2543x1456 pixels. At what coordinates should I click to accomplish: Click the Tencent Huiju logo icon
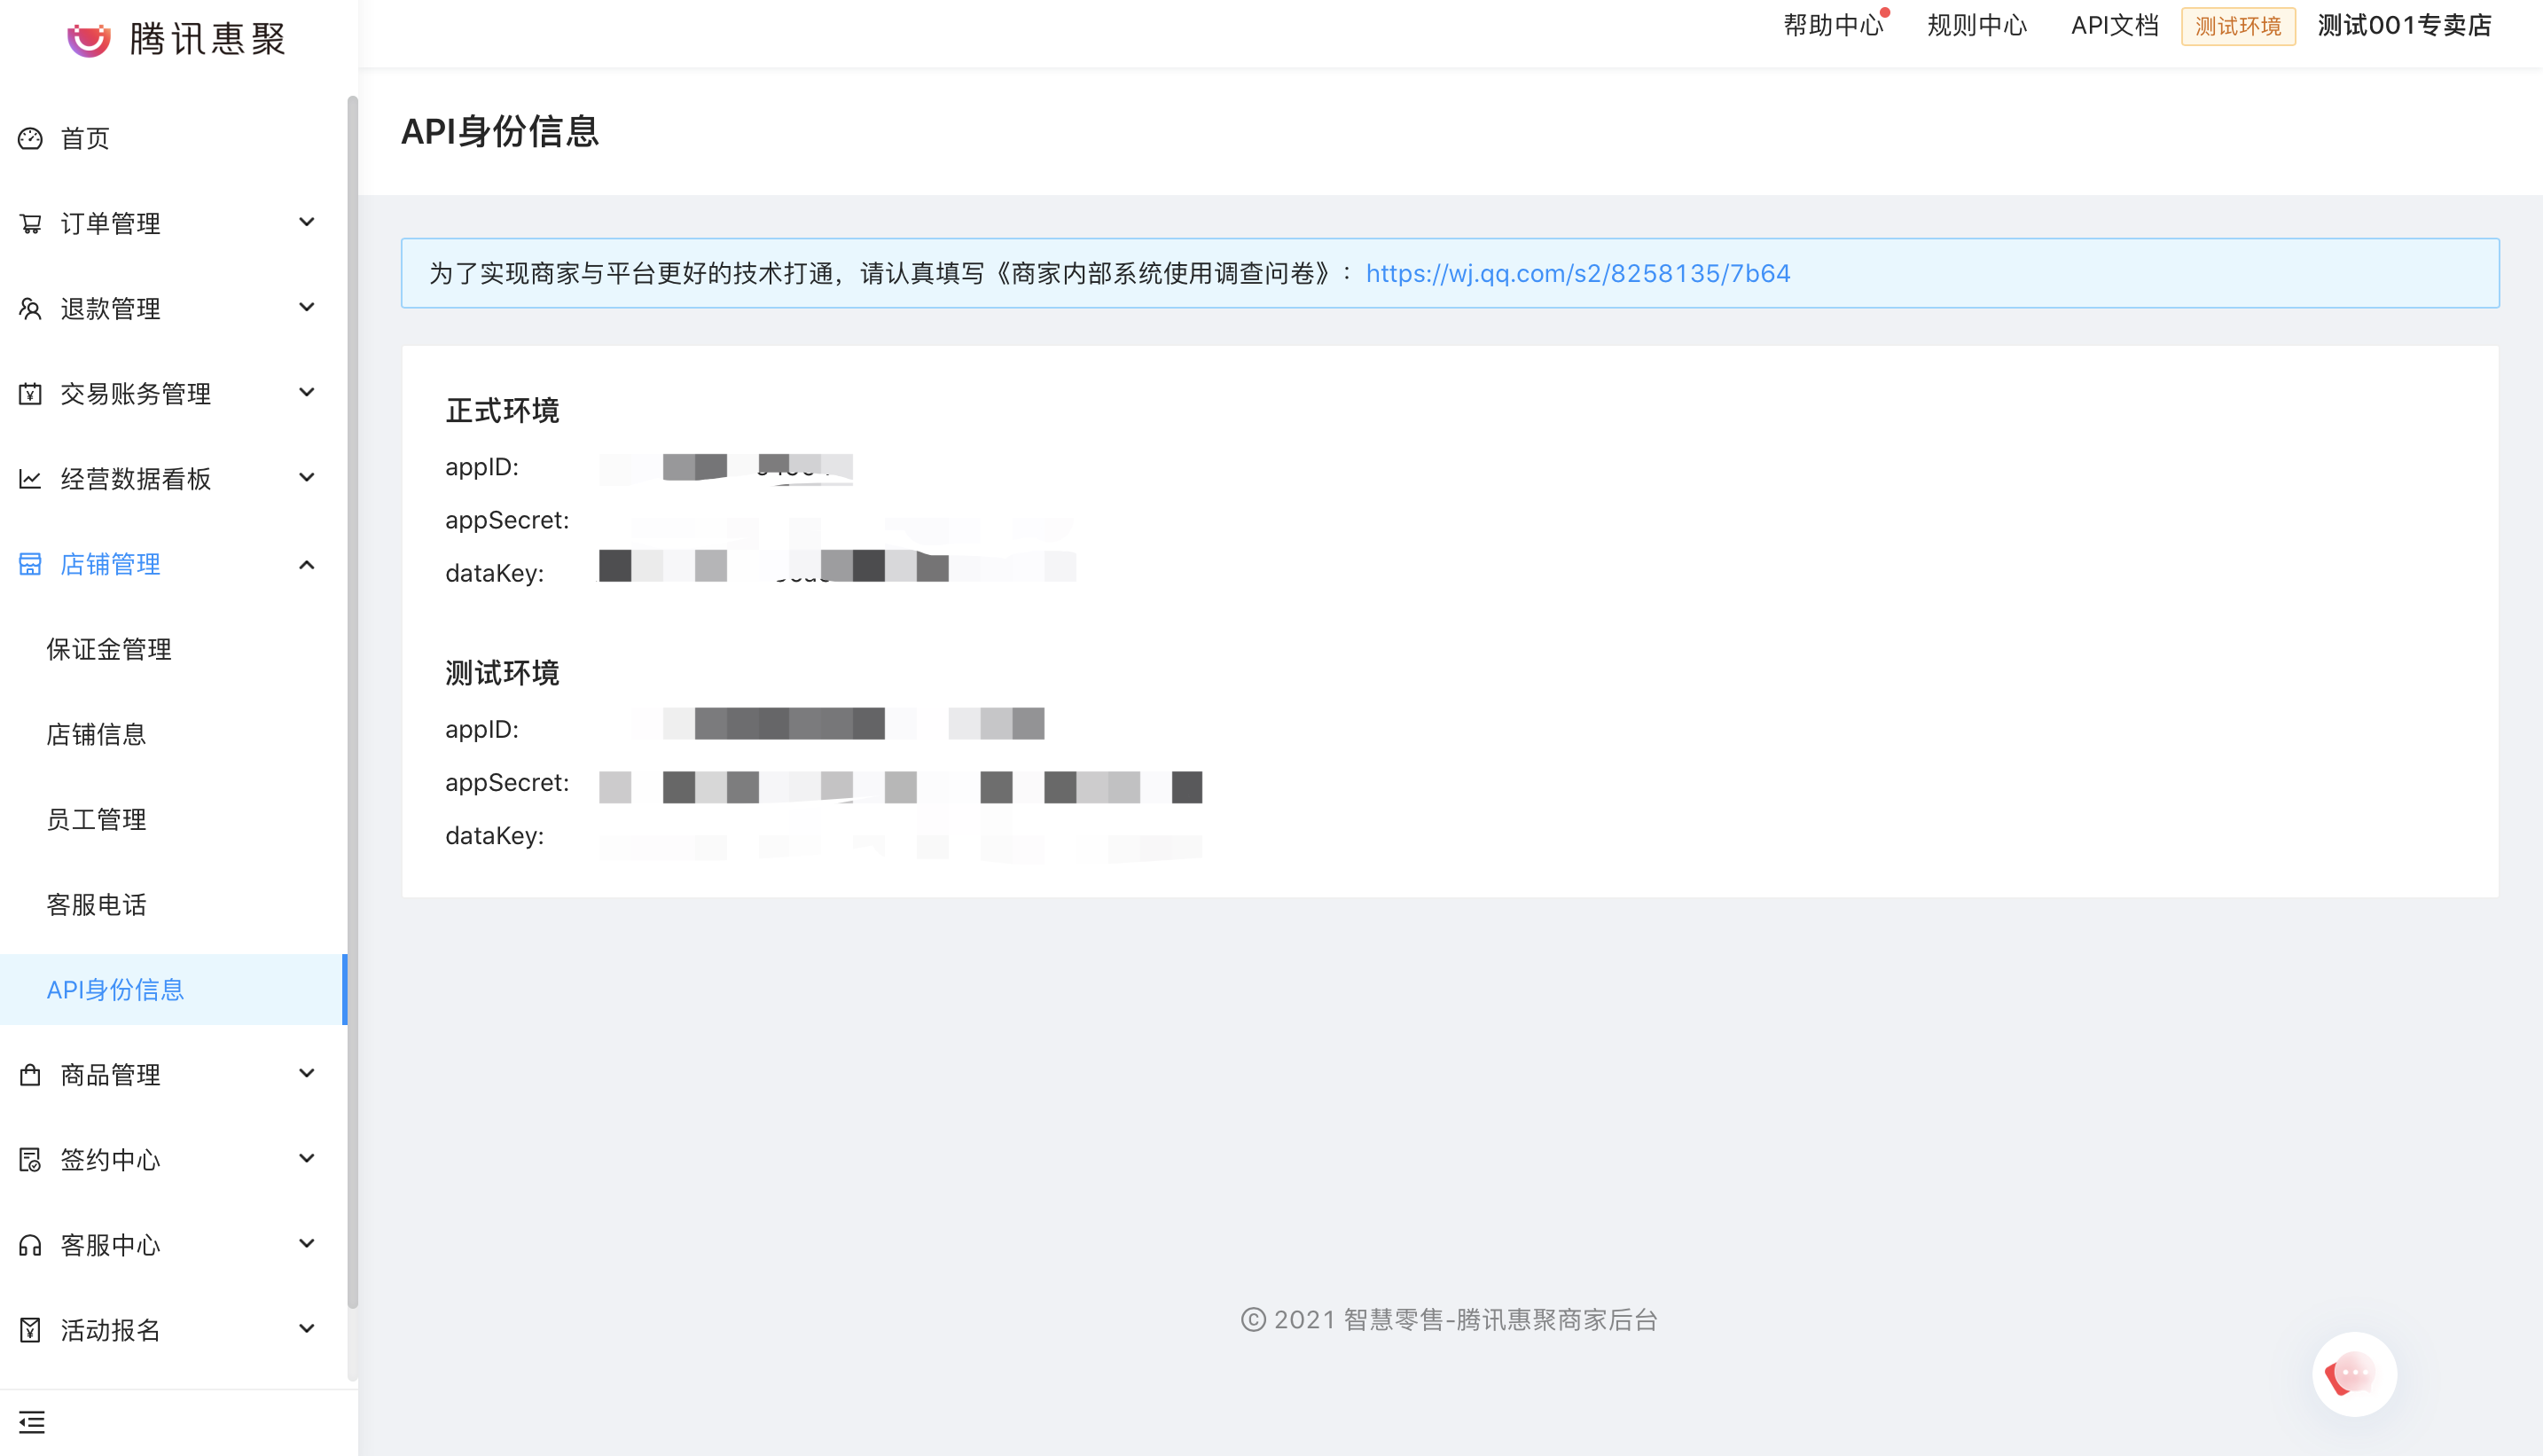88,39
